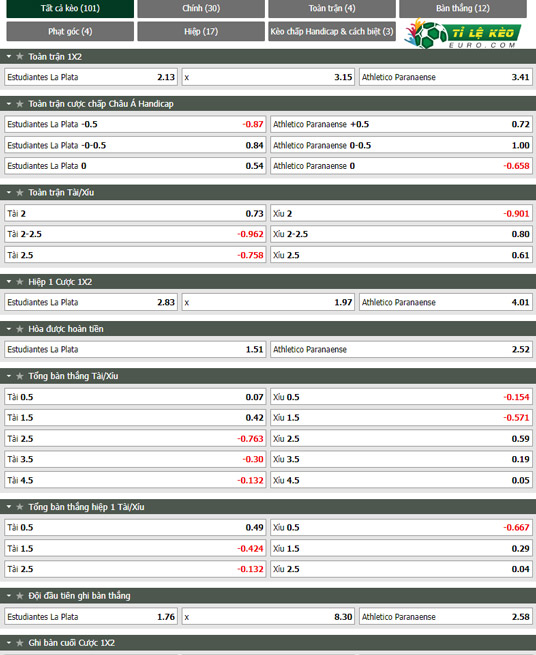Choose total goals Xỉu 0.5 at -0.154

[x=401, y=397]
